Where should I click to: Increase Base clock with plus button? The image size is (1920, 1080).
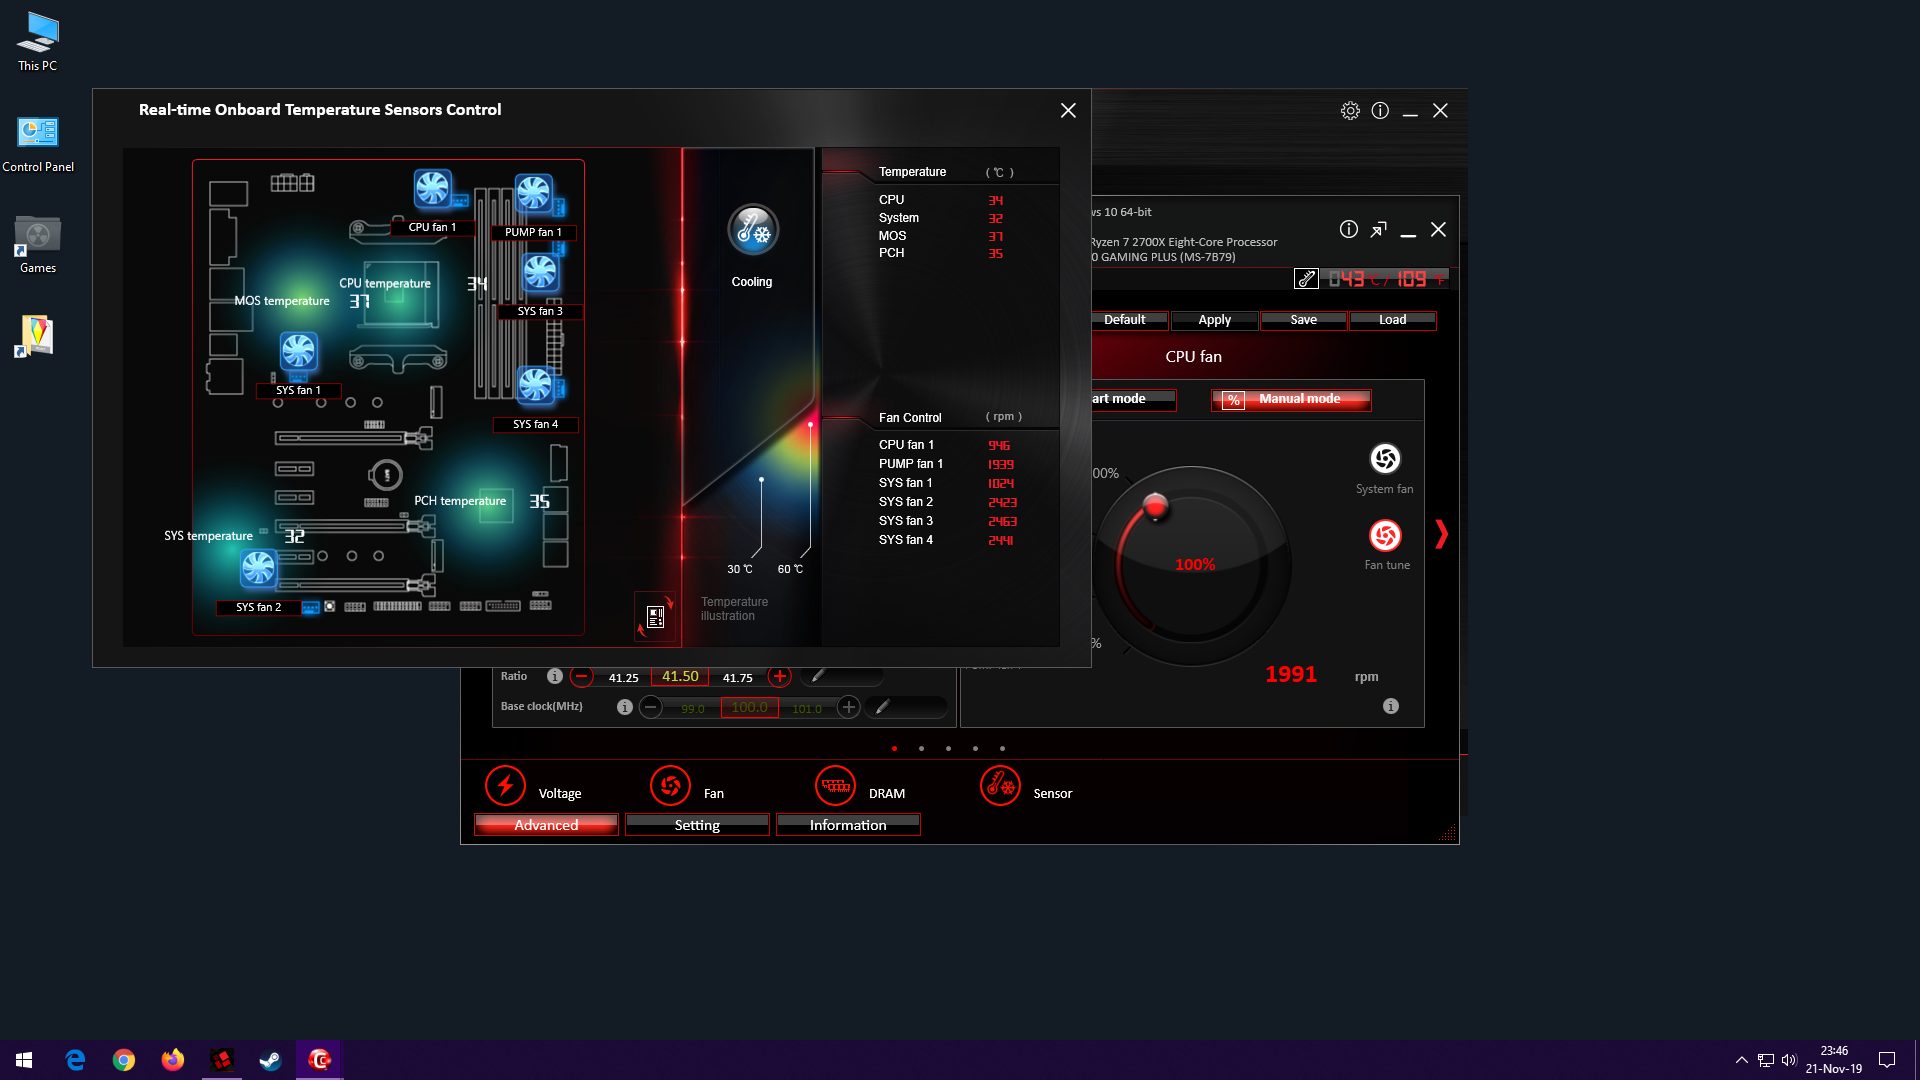849,707
